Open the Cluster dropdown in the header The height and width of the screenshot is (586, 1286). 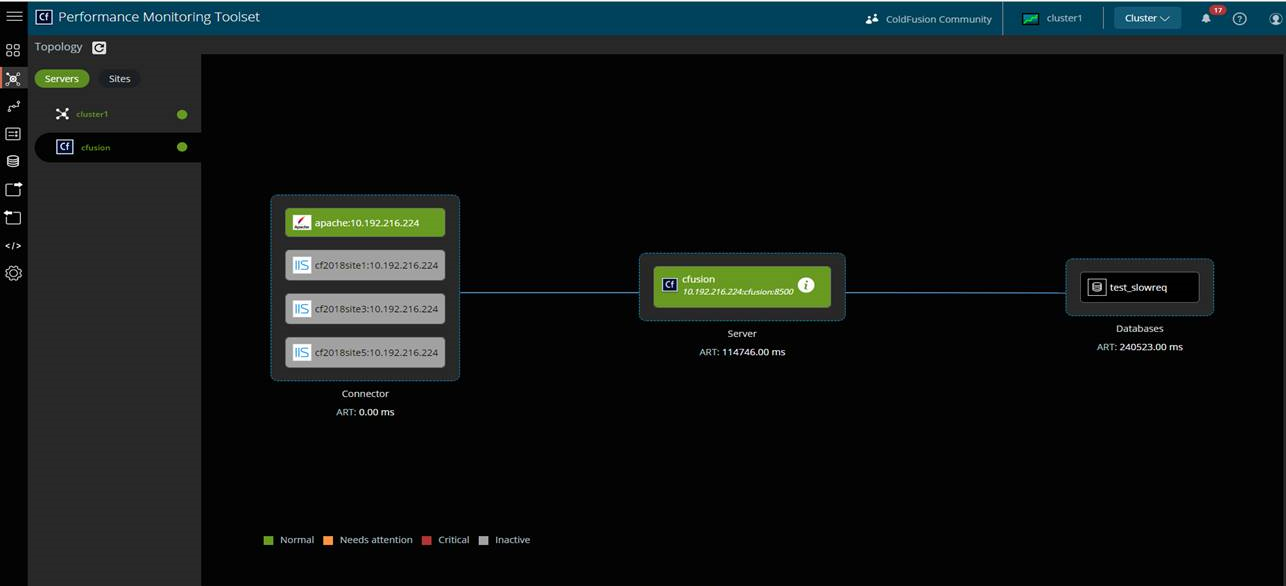1147,18
